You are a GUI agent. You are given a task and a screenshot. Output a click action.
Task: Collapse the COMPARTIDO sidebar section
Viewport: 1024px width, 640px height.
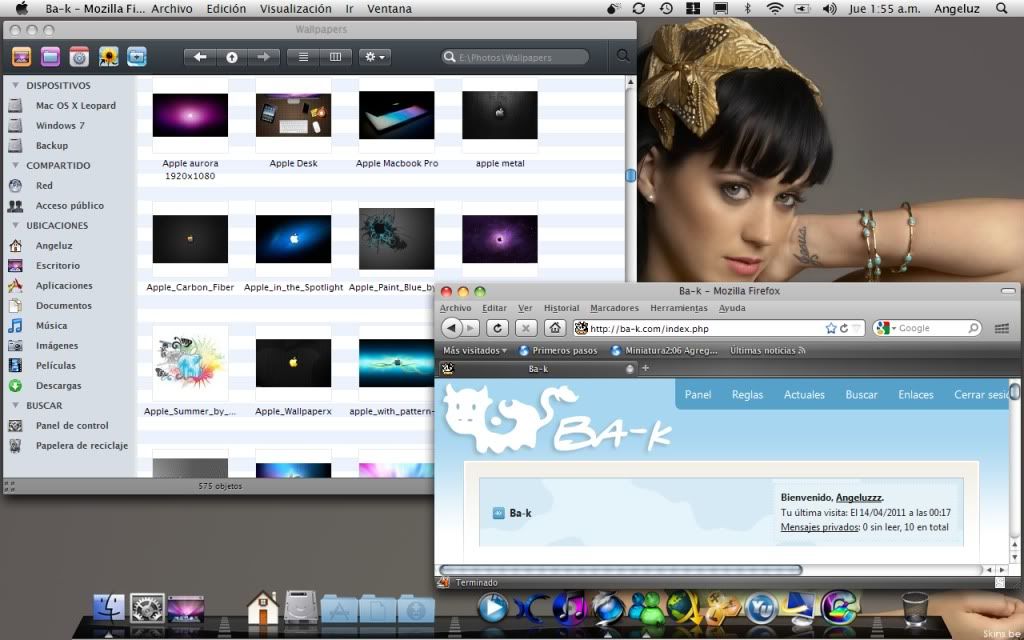(15, 165)
